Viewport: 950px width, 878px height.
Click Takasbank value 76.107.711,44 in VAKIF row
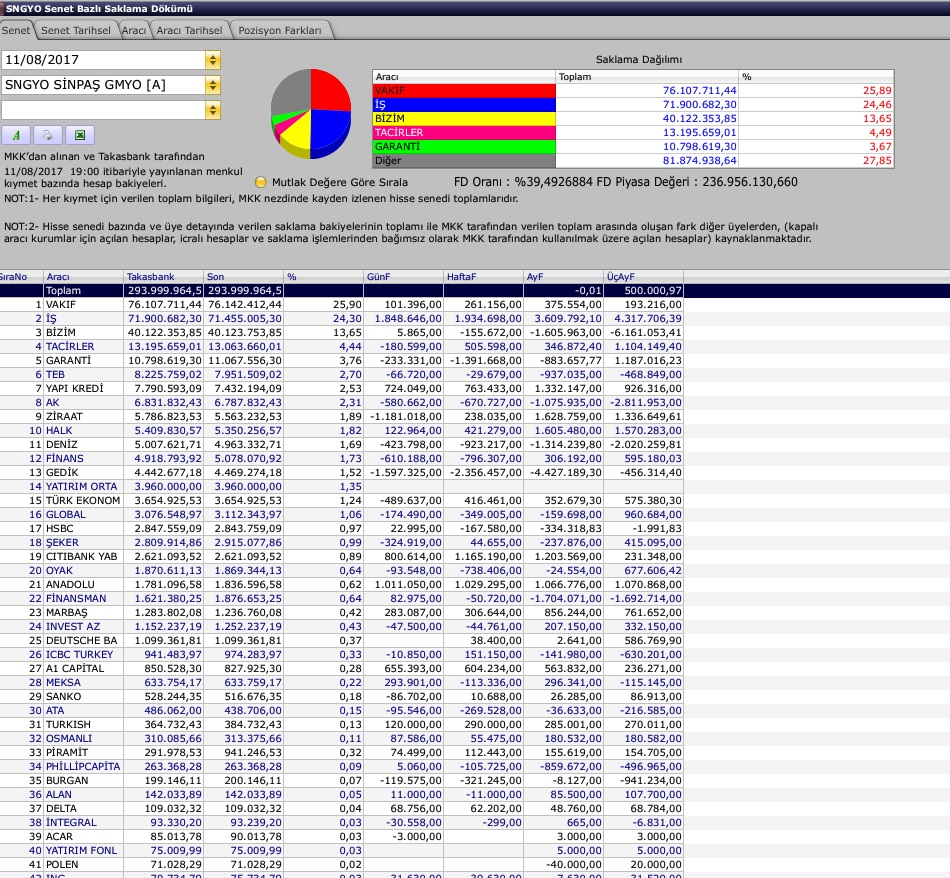pyautogui.click(x=165, y=305)
